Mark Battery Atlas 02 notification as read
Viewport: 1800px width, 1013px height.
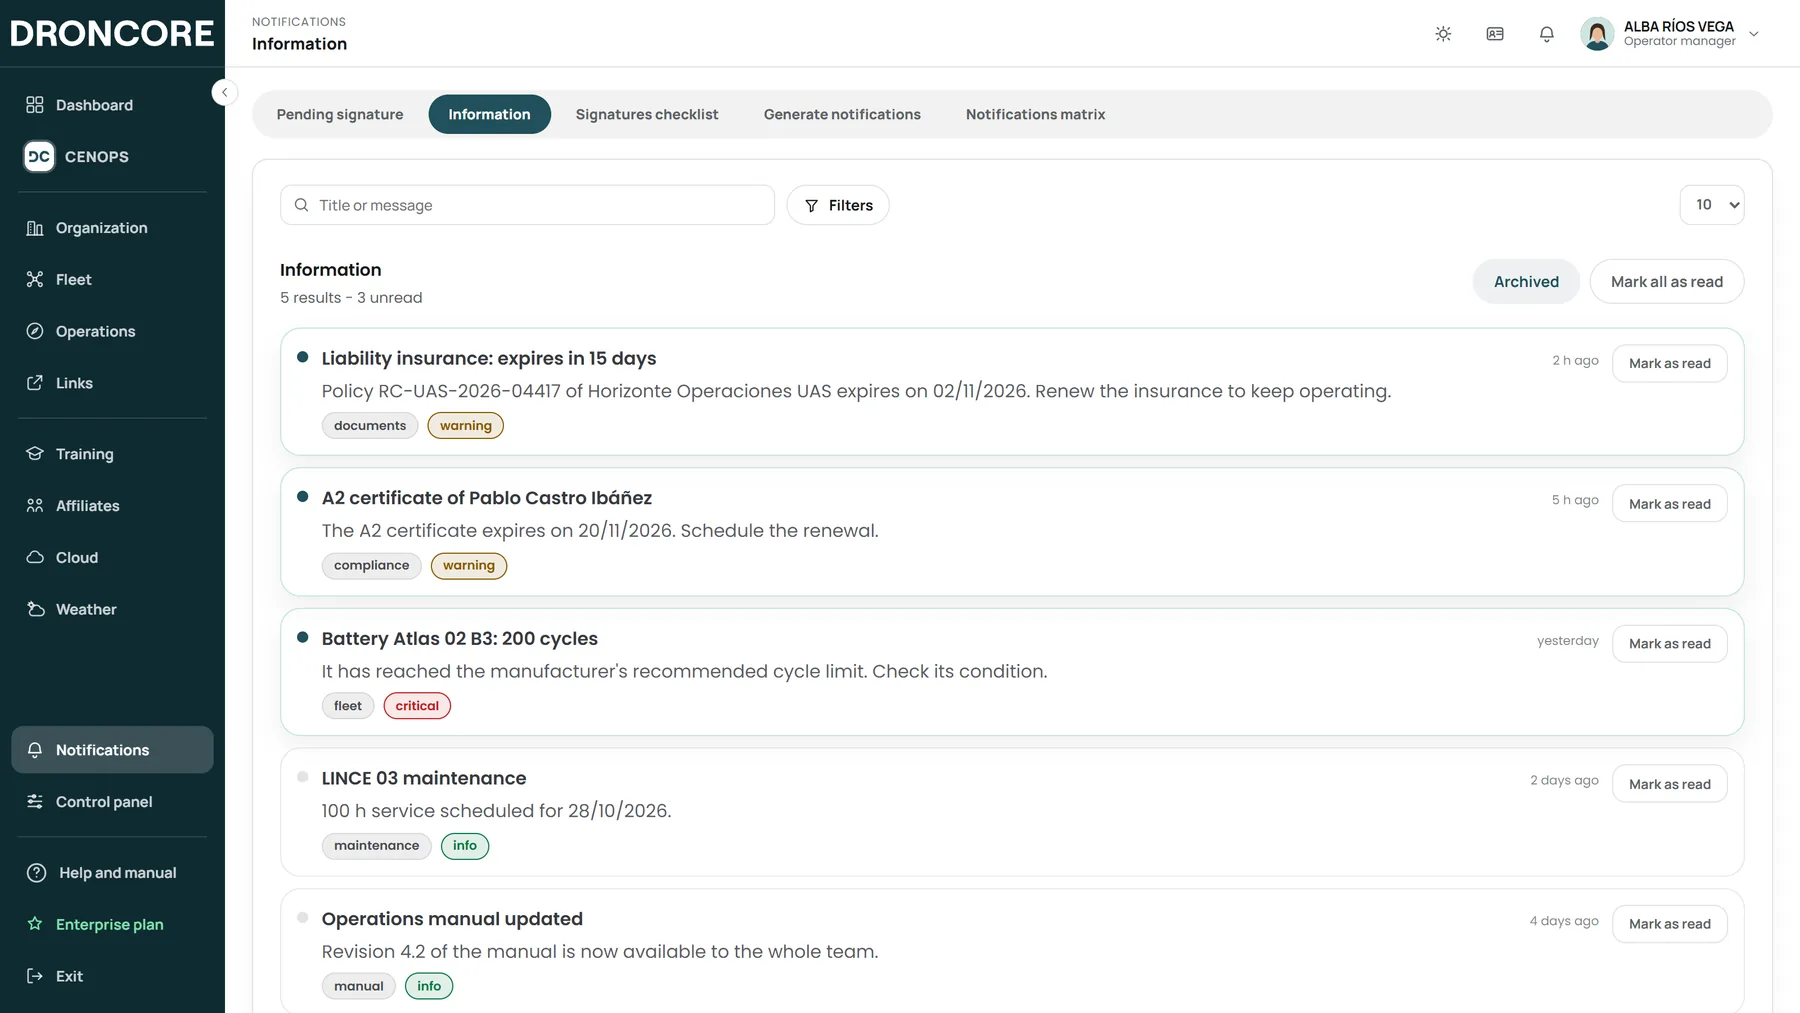point(1670,644)
